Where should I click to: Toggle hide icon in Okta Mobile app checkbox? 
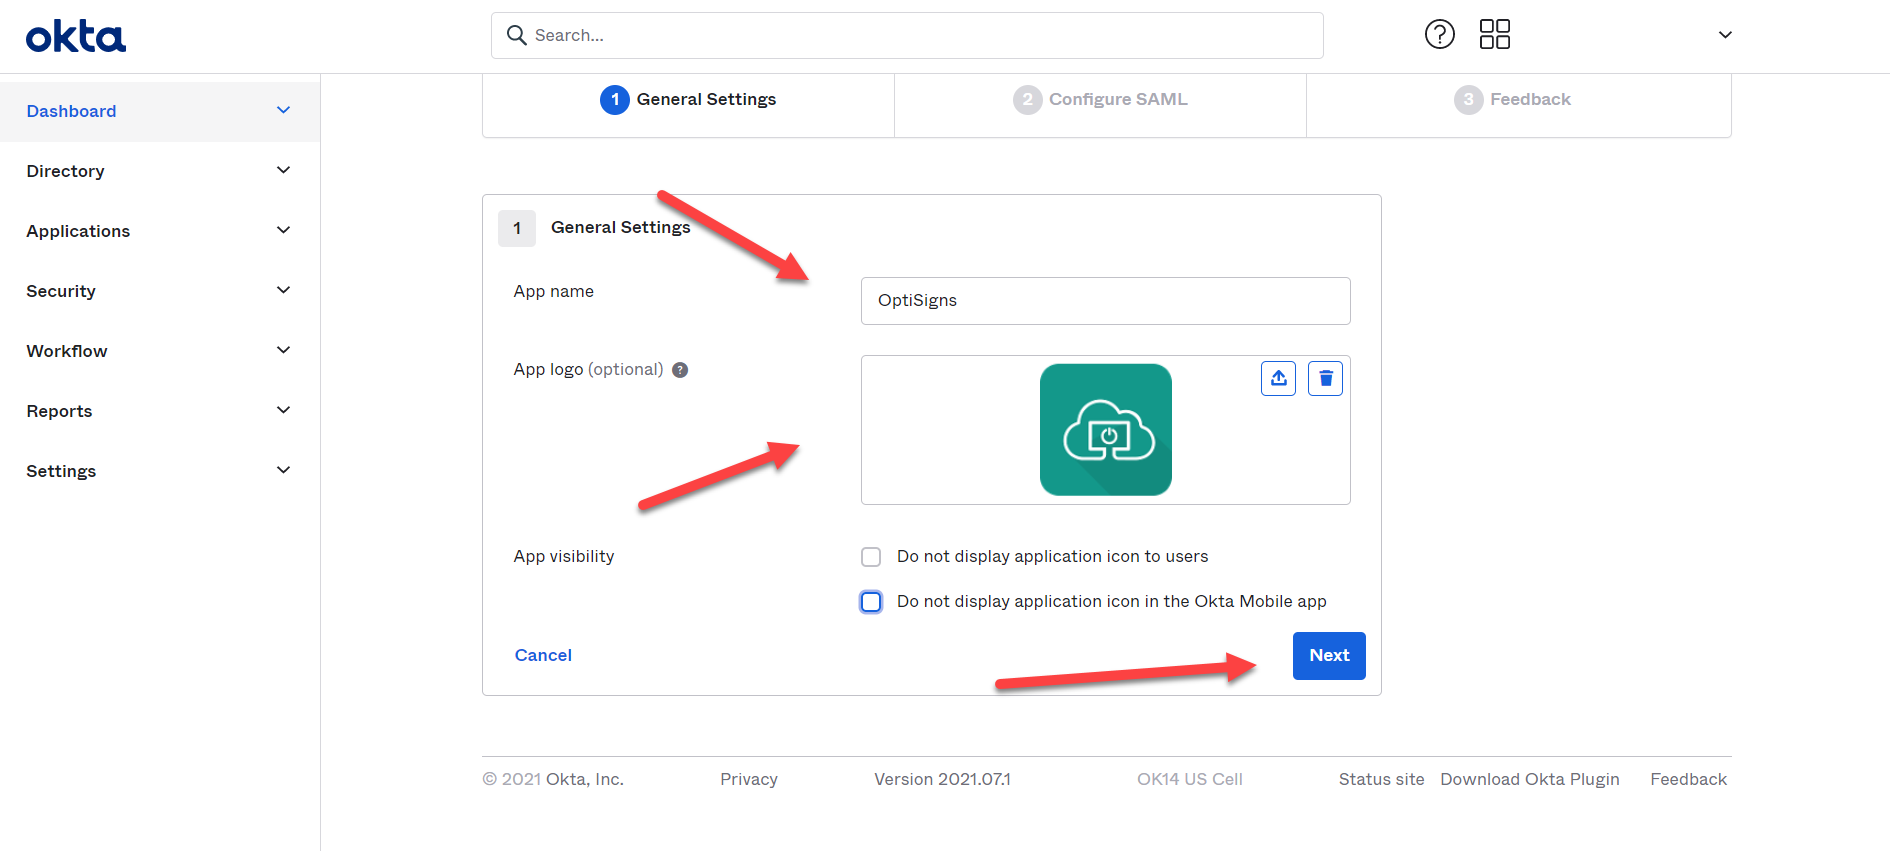pyautogui.click(x=871, y=602)
